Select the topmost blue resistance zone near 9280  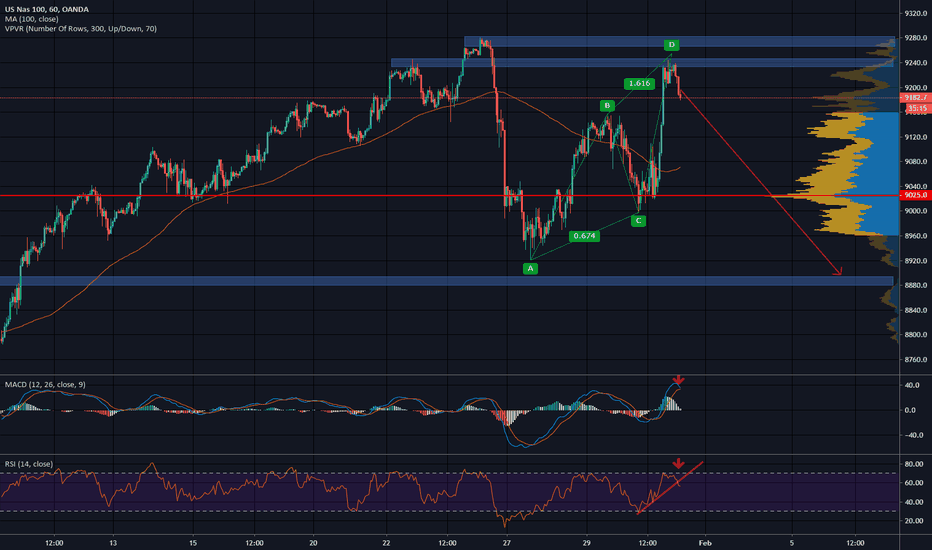679,42
